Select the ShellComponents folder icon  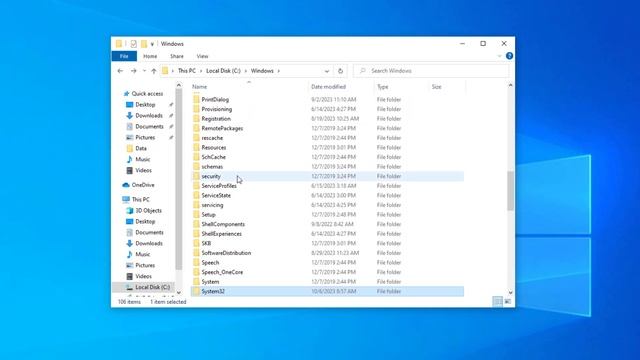[196, 224]
